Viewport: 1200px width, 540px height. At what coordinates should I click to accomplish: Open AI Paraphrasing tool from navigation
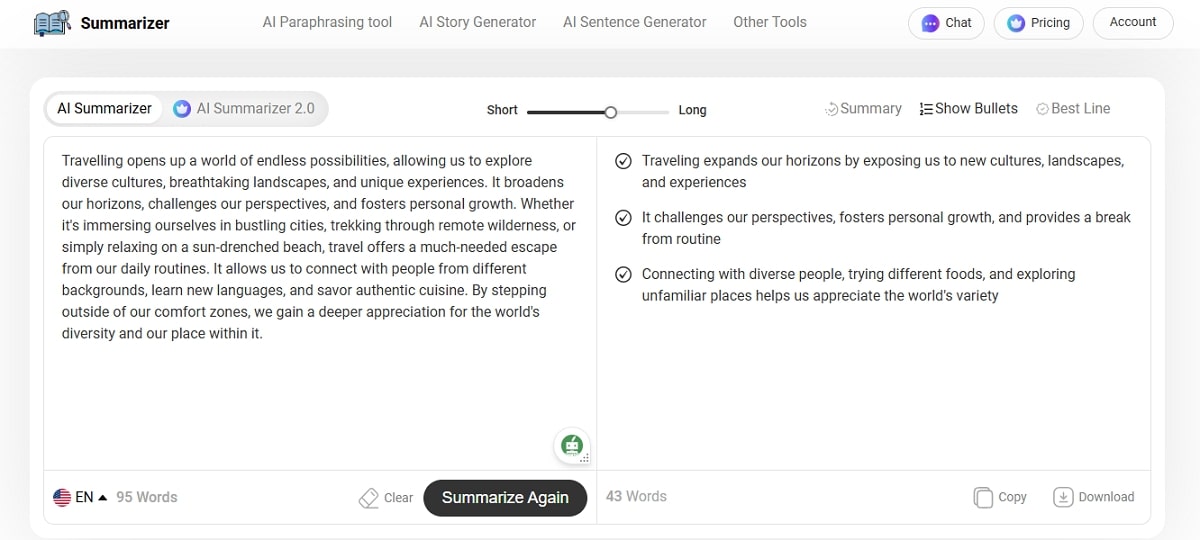point(327,22)
